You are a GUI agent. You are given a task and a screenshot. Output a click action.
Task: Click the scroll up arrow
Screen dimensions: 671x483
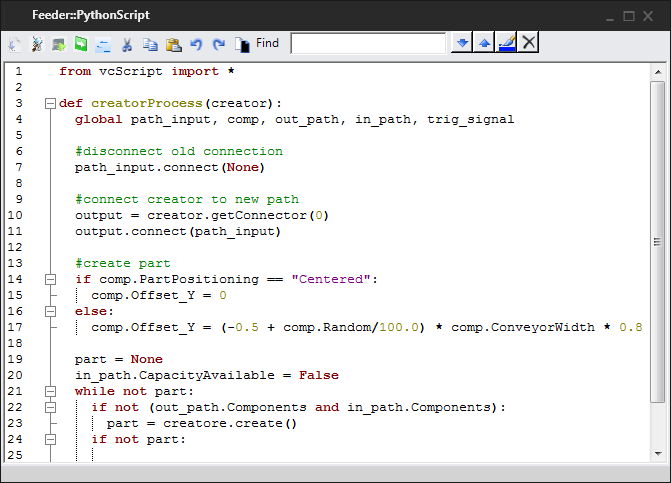point(657,71)
